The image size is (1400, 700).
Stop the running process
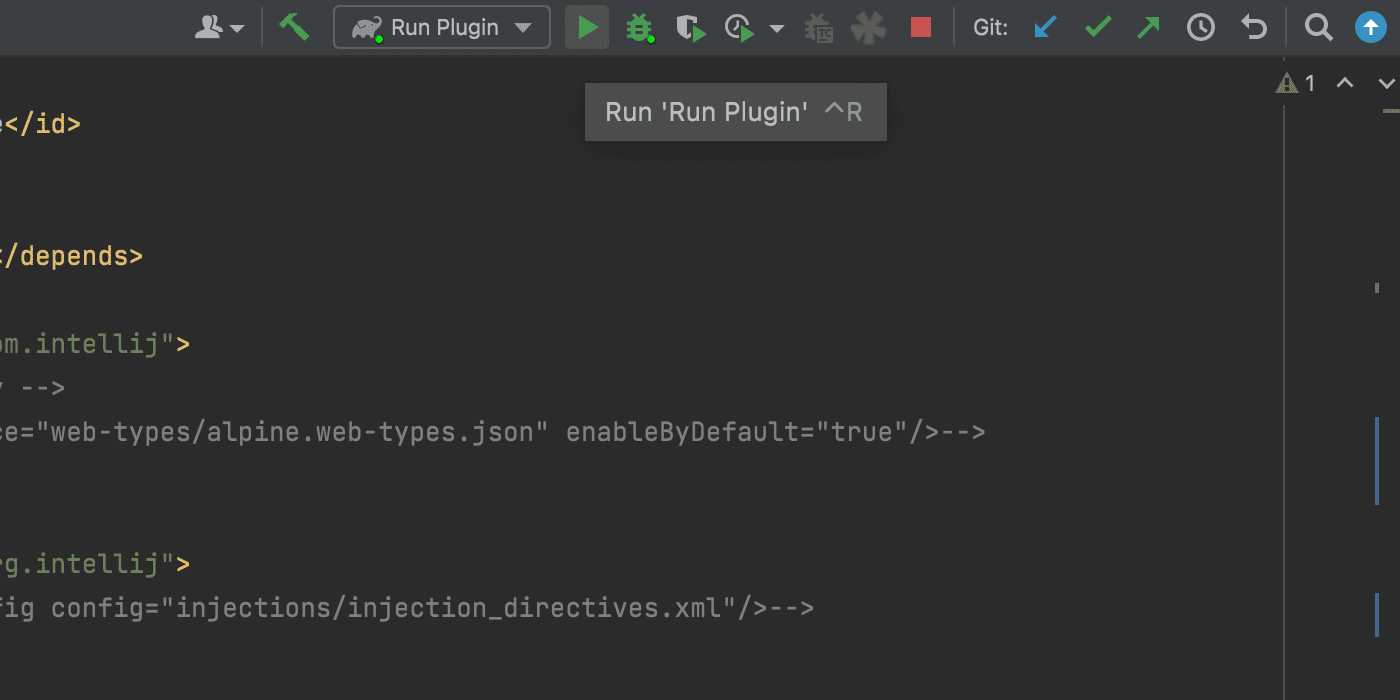pyautogui.click(x=920, y=27)
